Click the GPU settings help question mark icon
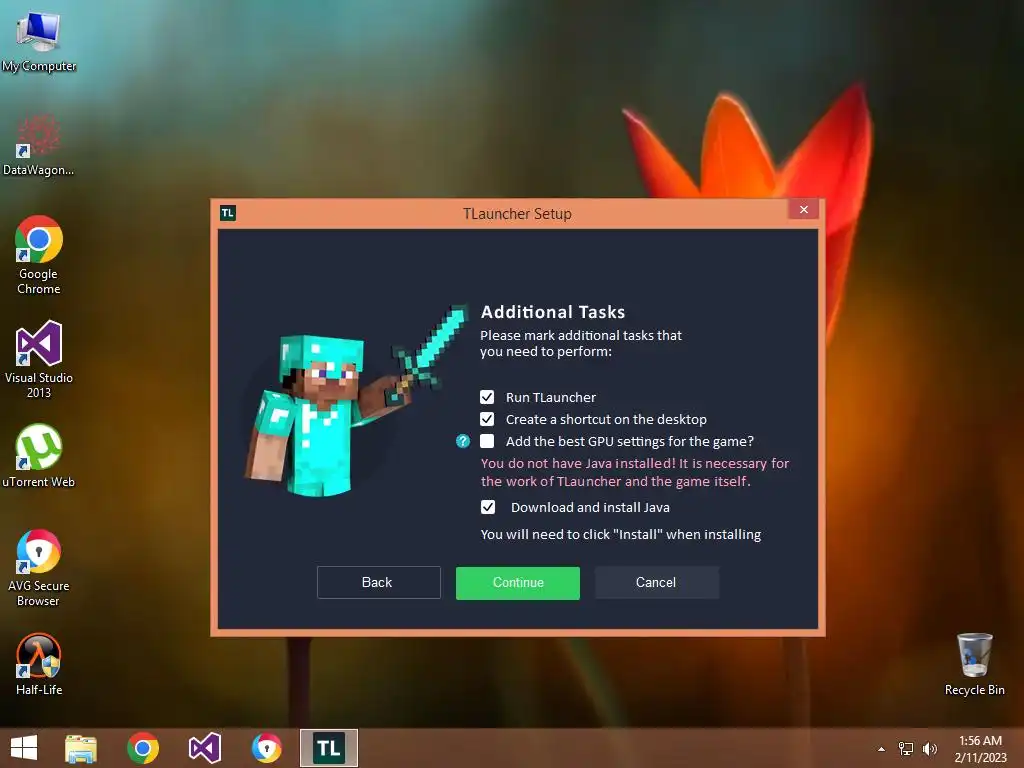Image resolution: width=1024 pixels, height=768 pixels. tap(463, 441)
